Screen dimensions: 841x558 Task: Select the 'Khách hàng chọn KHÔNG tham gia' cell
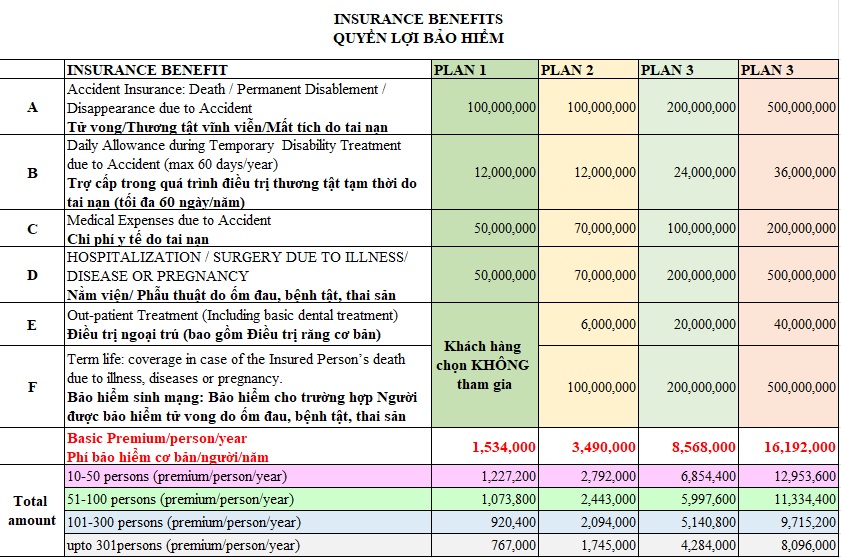pos(485,365)
